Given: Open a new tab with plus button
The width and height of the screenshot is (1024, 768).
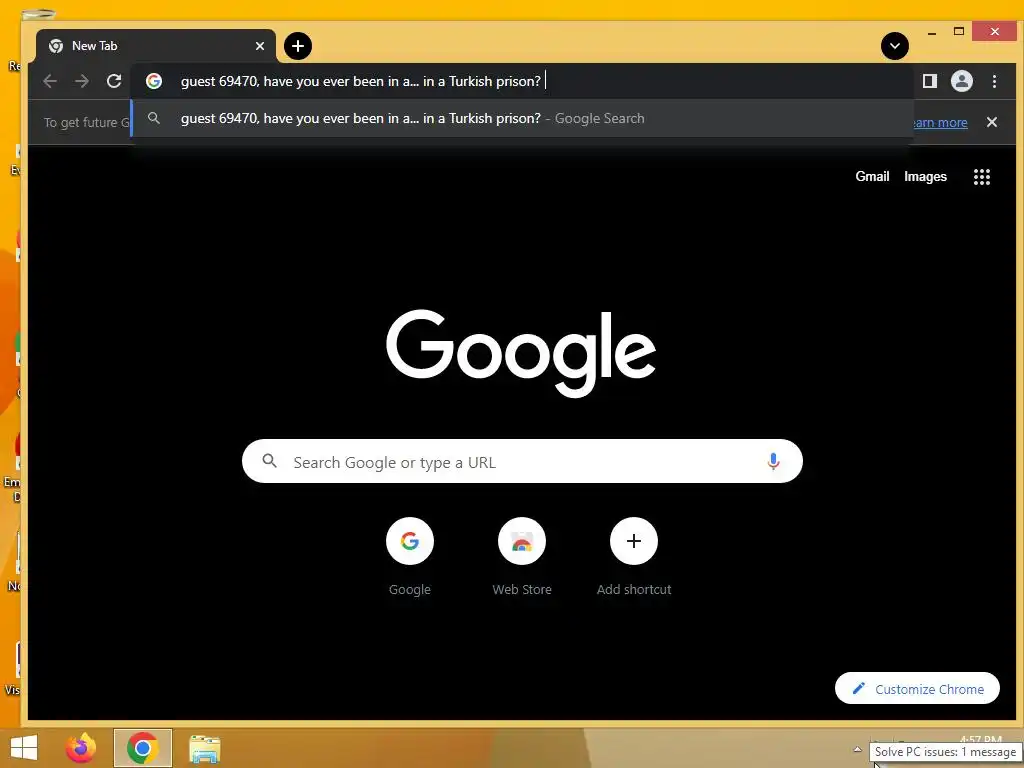Looking at the screenshot, I should (298, 46).
